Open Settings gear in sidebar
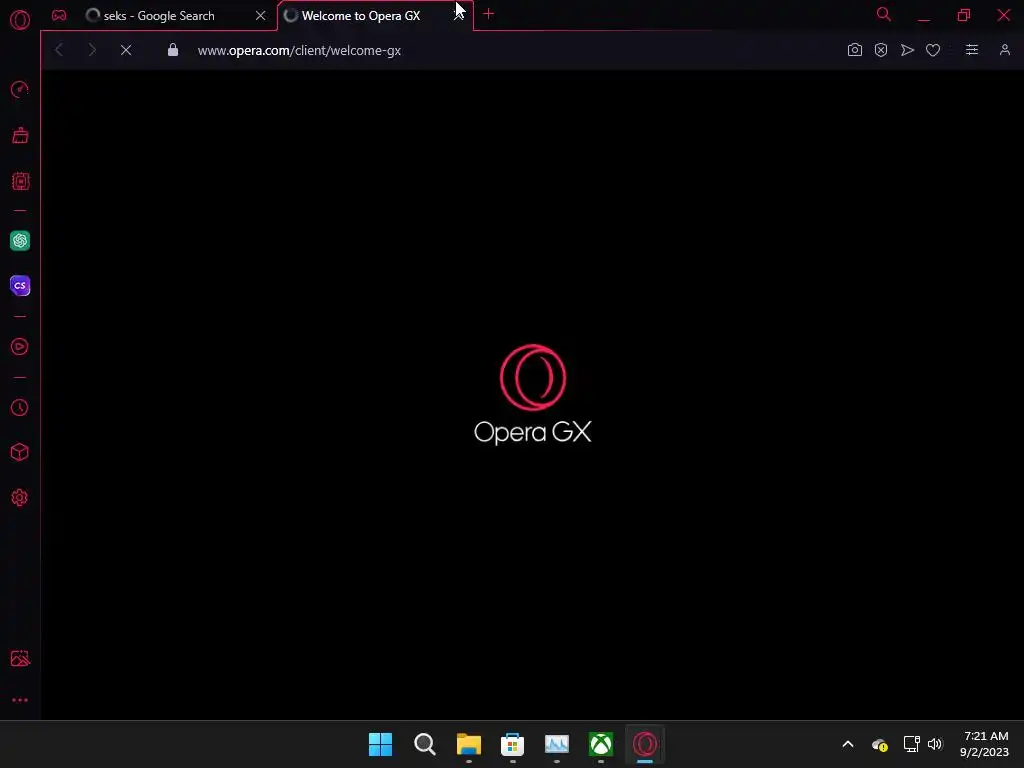1024x768 pixels. click(x=20, y=498)
